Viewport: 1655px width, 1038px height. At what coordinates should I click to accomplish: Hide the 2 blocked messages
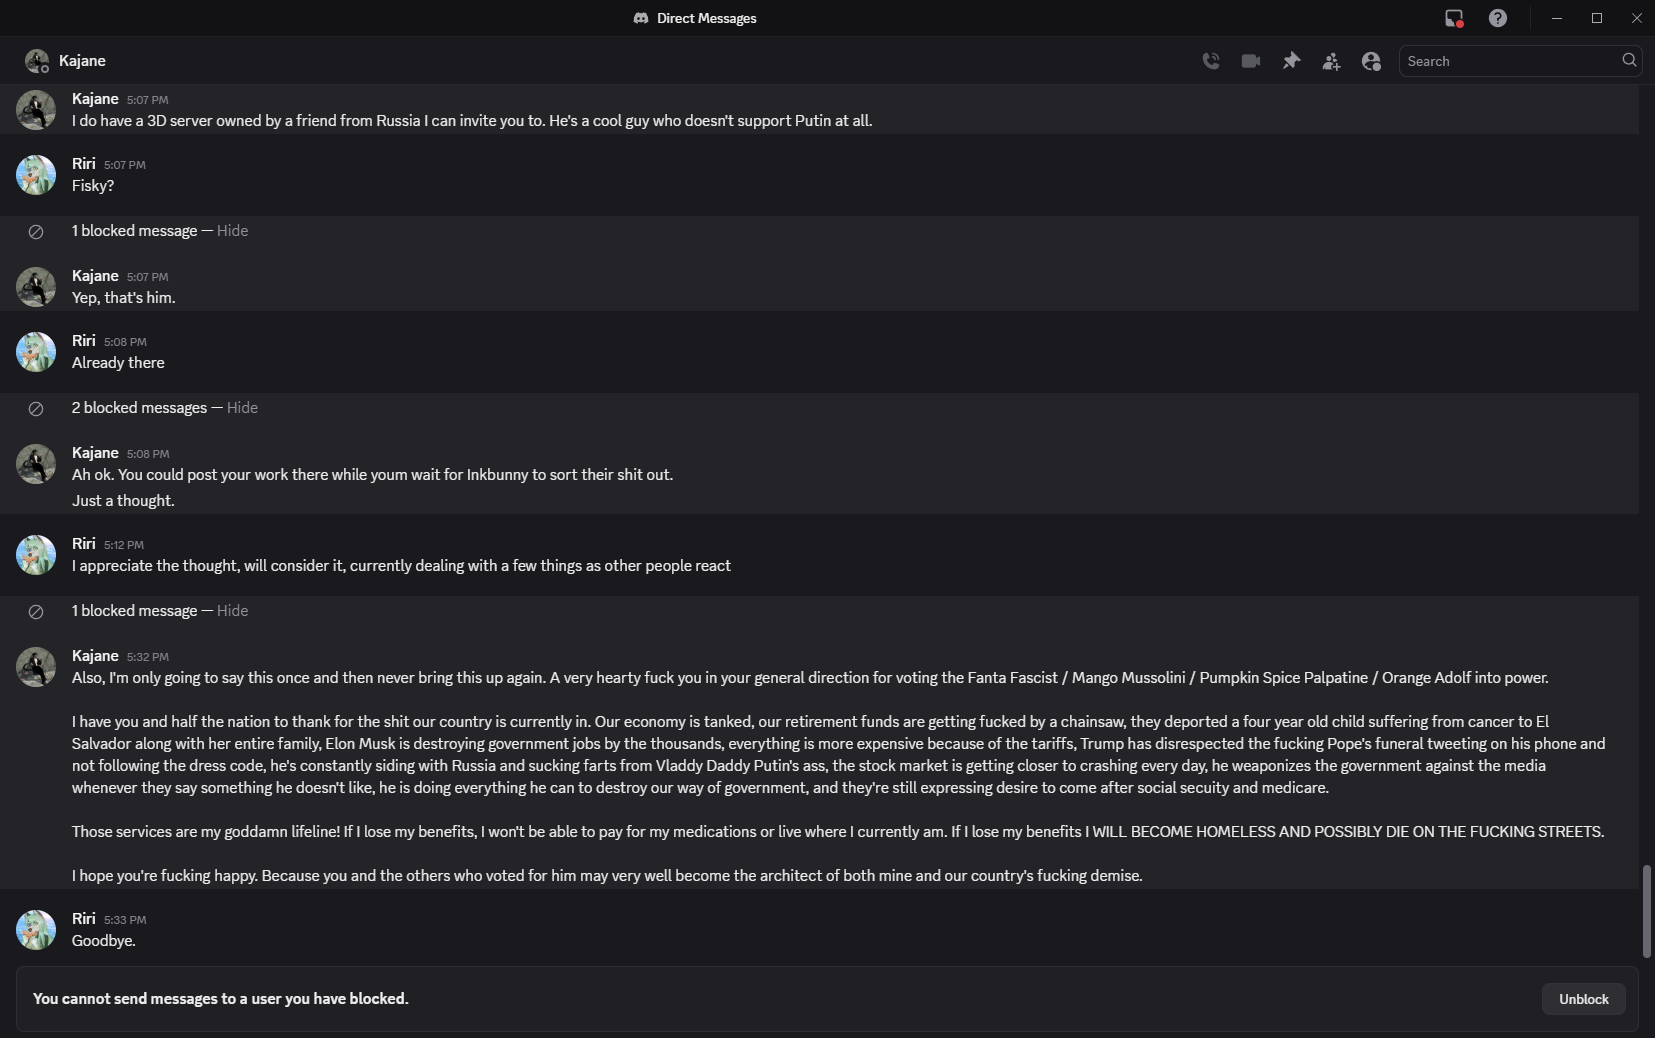[x=242, y=408]
